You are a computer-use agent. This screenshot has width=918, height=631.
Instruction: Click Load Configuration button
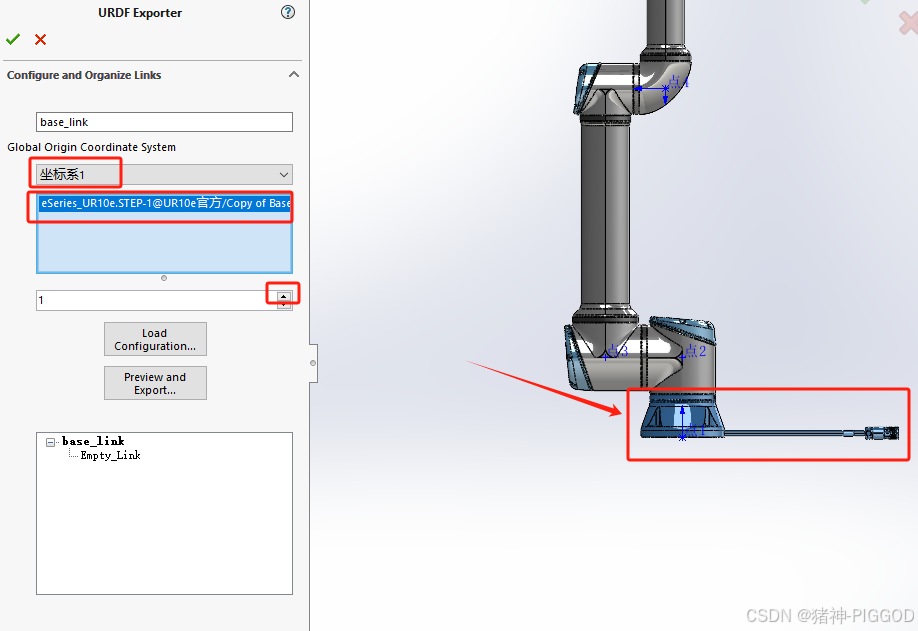pyautogui.click(x=155, y=339)
